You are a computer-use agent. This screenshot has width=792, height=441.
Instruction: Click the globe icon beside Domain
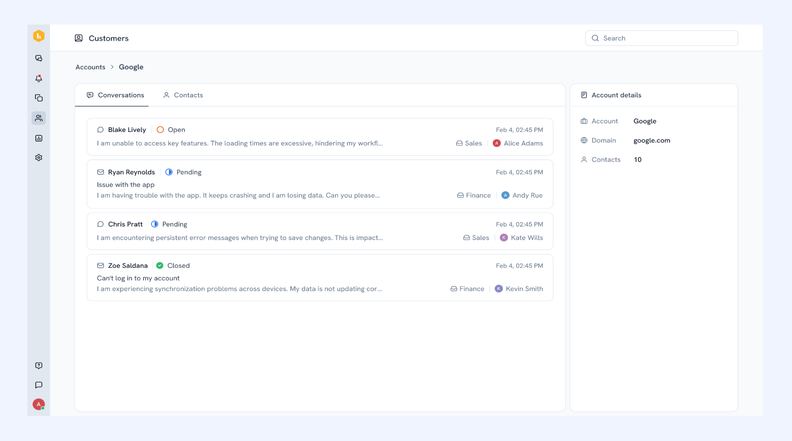[x=584, y=140]
